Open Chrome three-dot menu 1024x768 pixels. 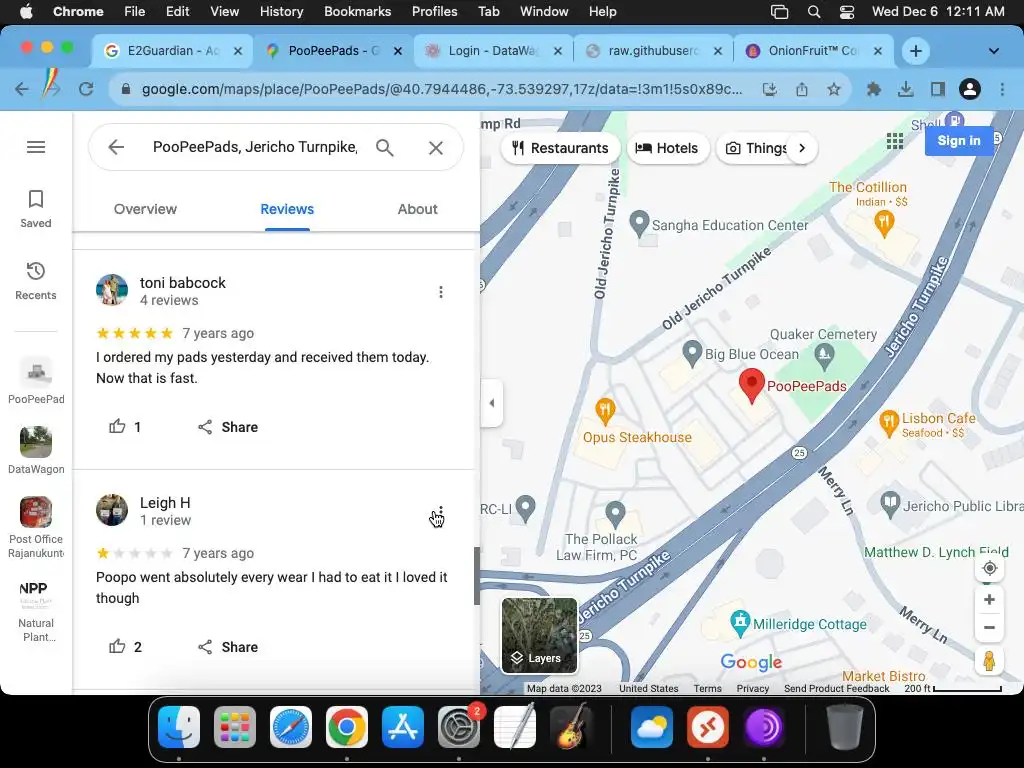click(x=1002, y=89)
